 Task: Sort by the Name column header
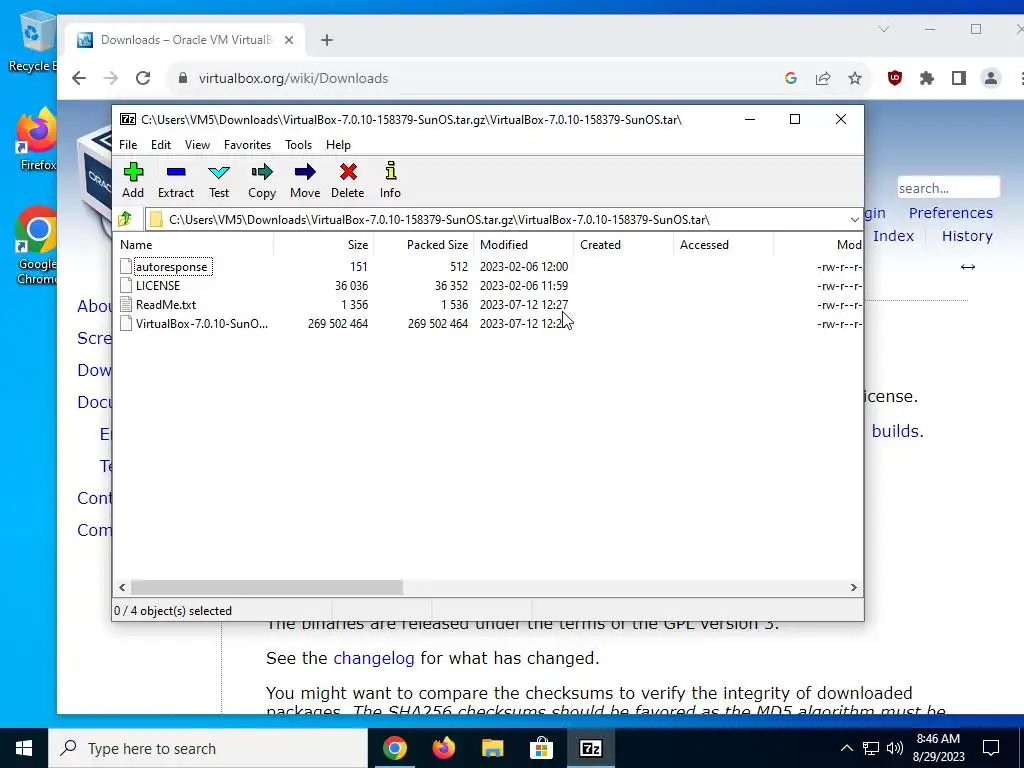(194, 245)
